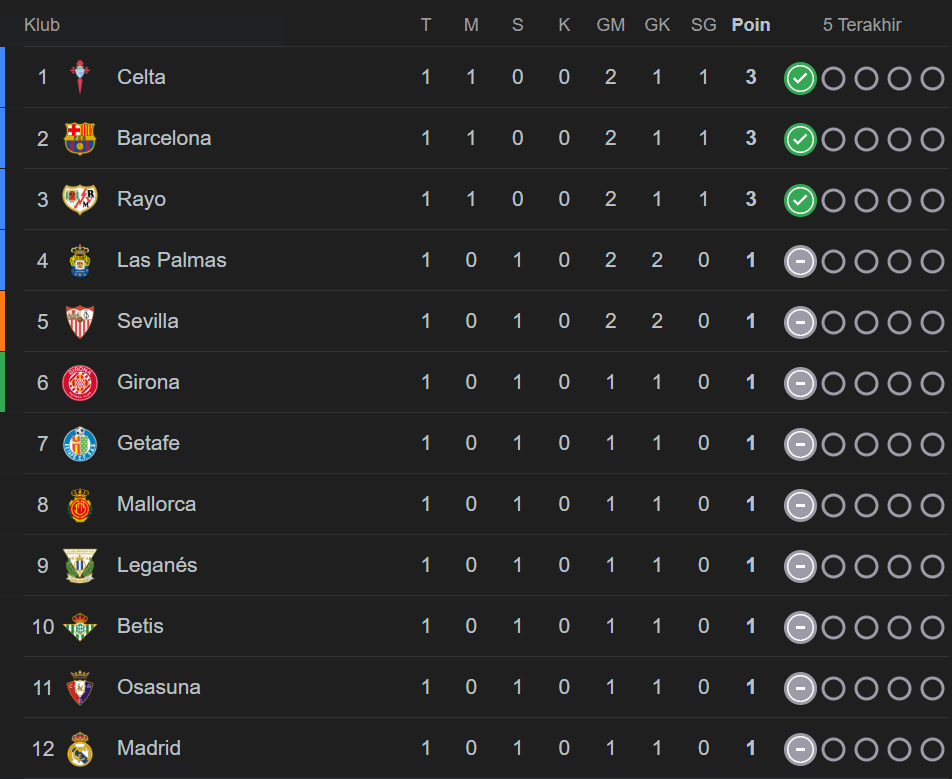The width and height of the screenshot is (952, 779).
Task: Click the Sevilla club crest icon
Action: point(80,321)
